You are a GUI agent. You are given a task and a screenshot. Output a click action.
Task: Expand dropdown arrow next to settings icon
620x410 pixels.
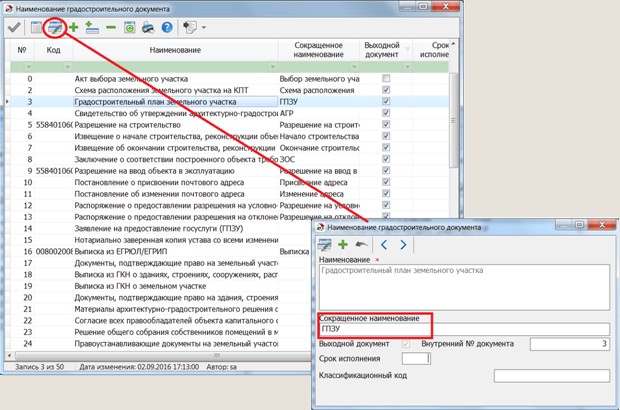204,29
